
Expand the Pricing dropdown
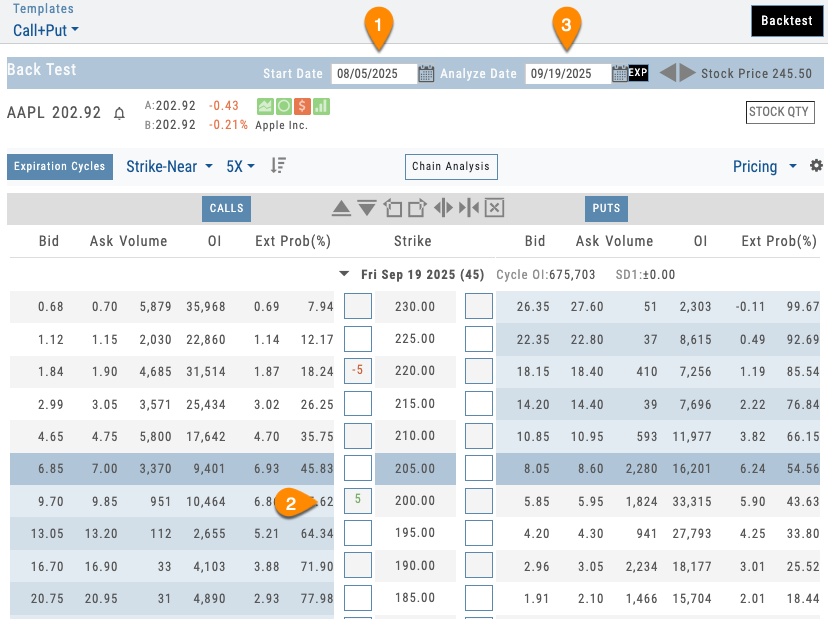tap(764, 166)
